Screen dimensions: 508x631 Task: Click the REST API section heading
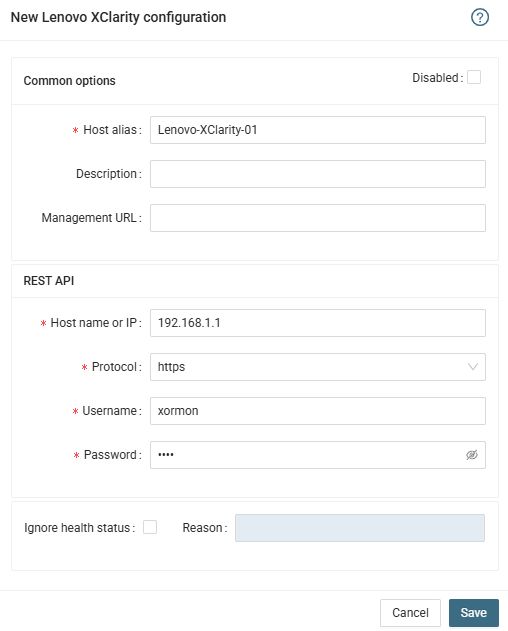click(x=49, y=280)
